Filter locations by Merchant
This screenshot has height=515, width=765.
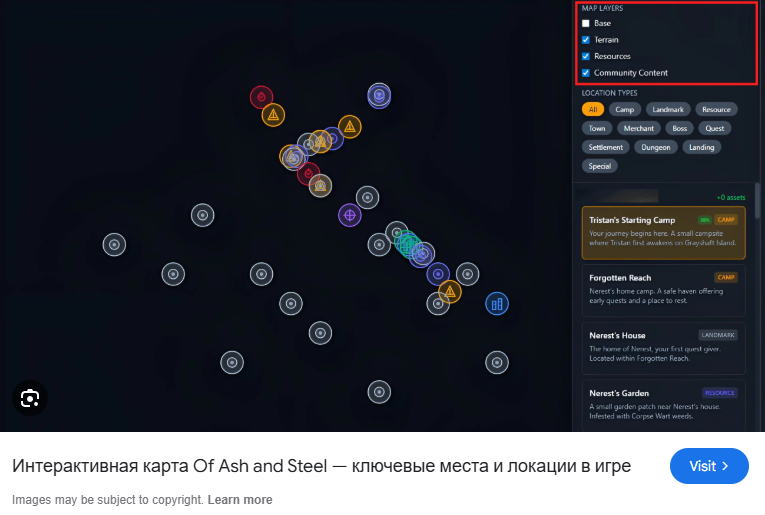tap(639, 128)
